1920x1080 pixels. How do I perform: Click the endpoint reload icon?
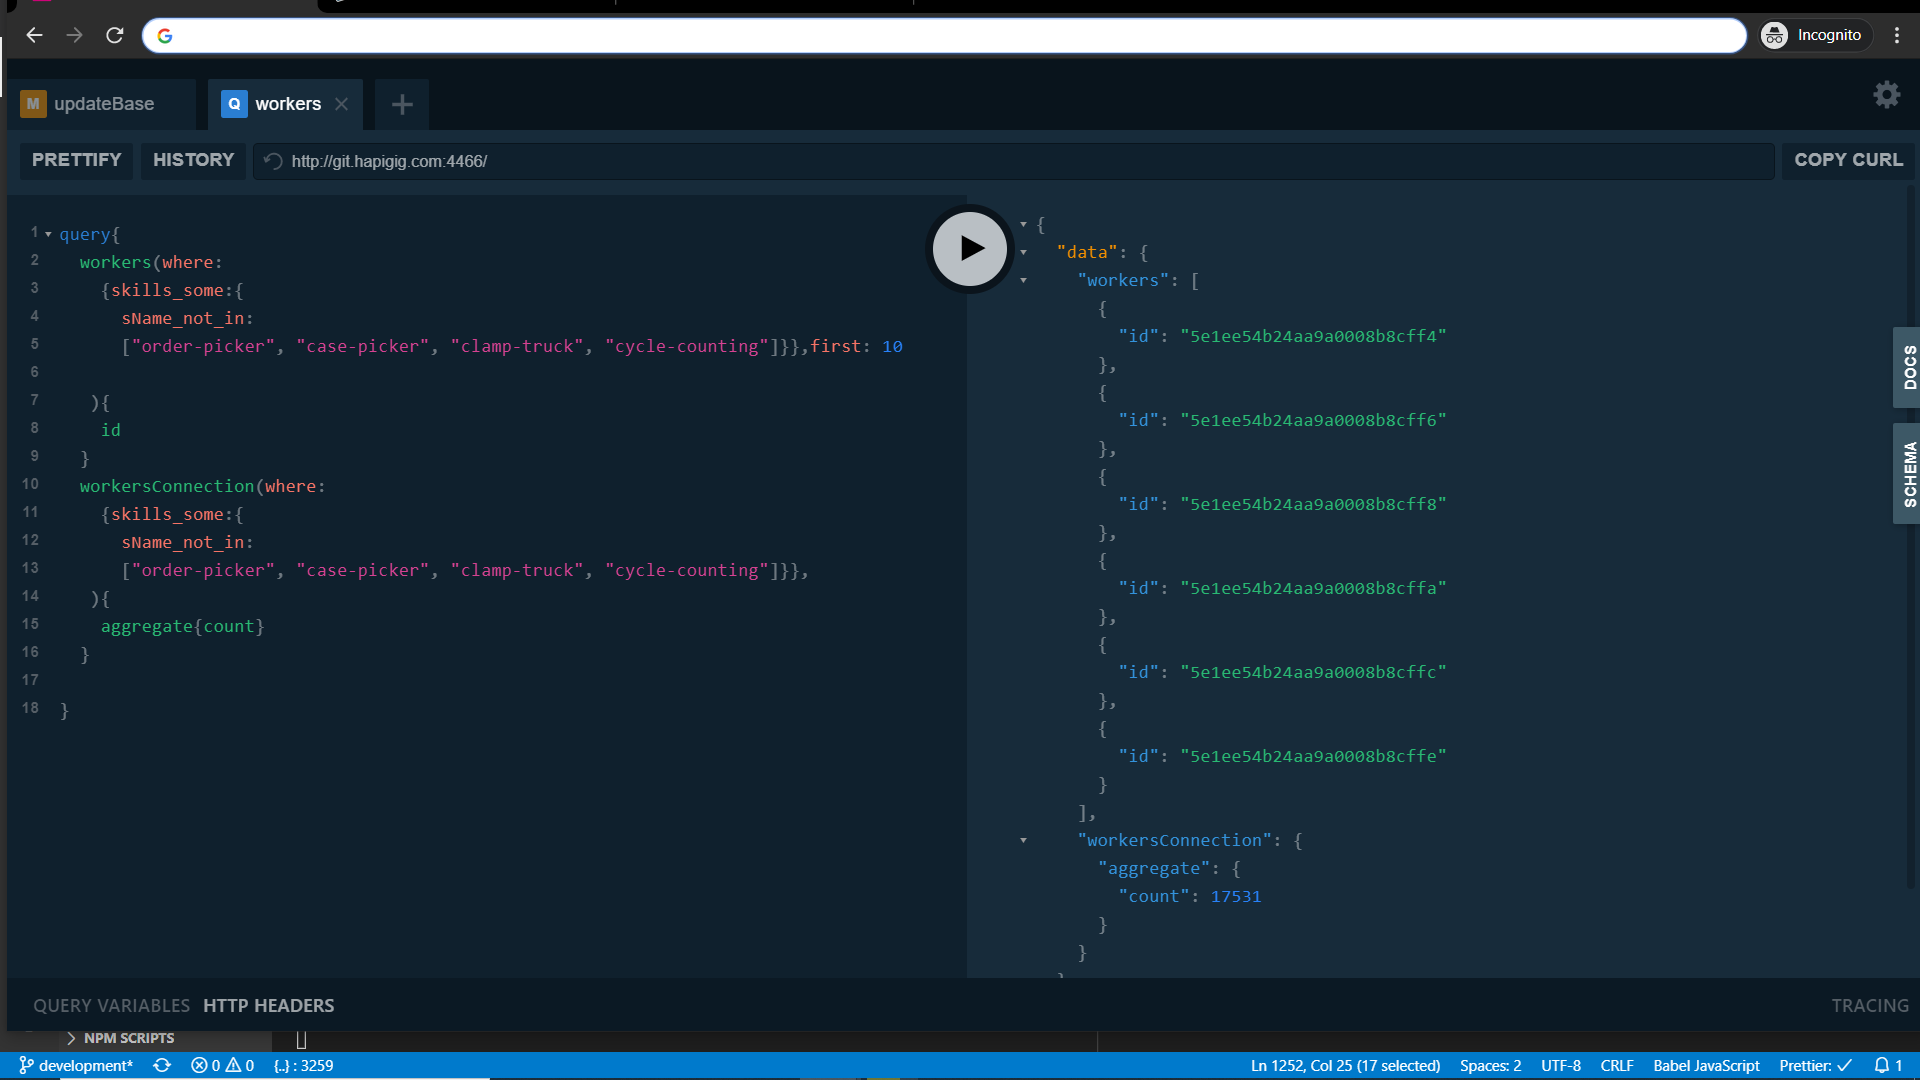[x=273, y=161]
